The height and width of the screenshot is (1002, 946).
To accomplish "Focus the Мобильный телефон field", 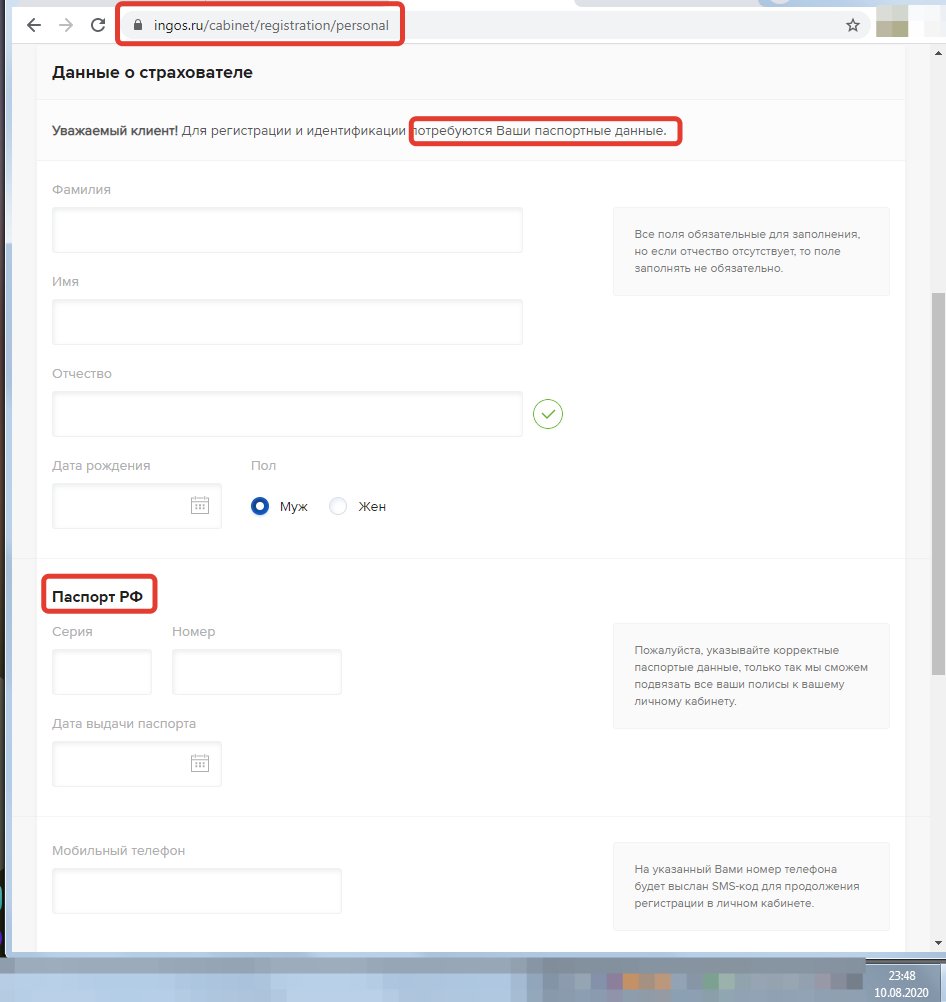I will 197,891.
